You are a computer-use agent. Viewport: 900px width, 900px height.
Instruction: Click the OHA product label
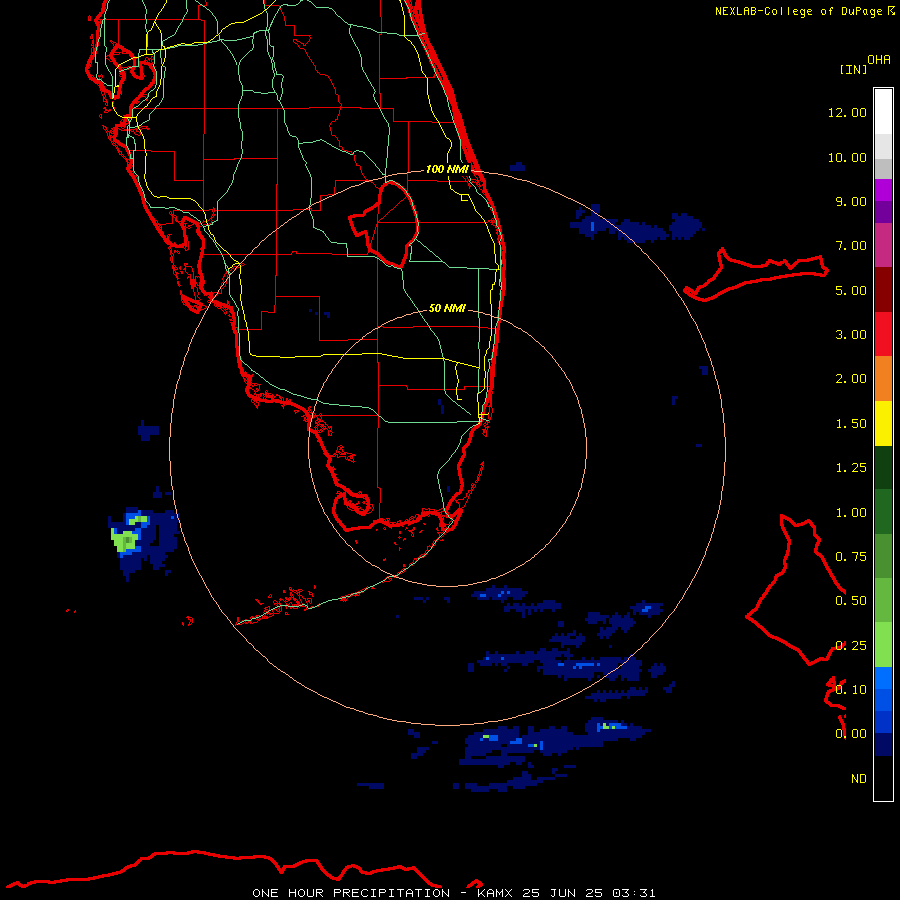click(x=879, y=59)
